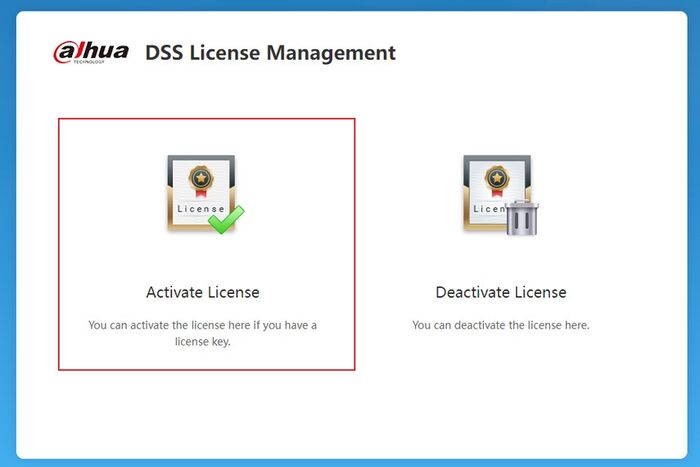
Task: Click the gold star medal on Activate icon
Action: click(201, 178)
